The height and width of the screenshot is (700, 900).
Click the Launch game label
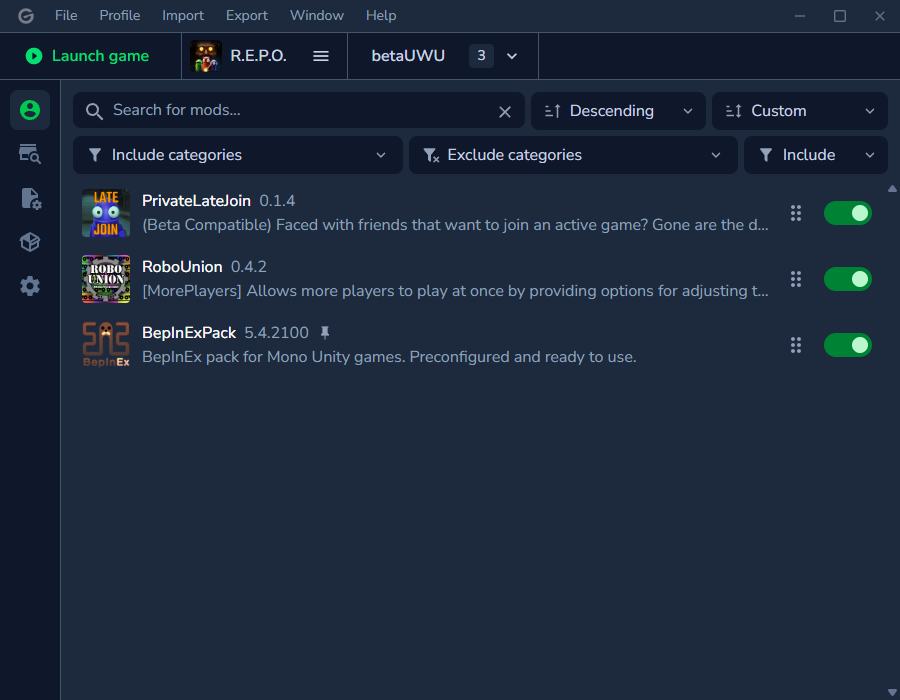tap(100, 56)
